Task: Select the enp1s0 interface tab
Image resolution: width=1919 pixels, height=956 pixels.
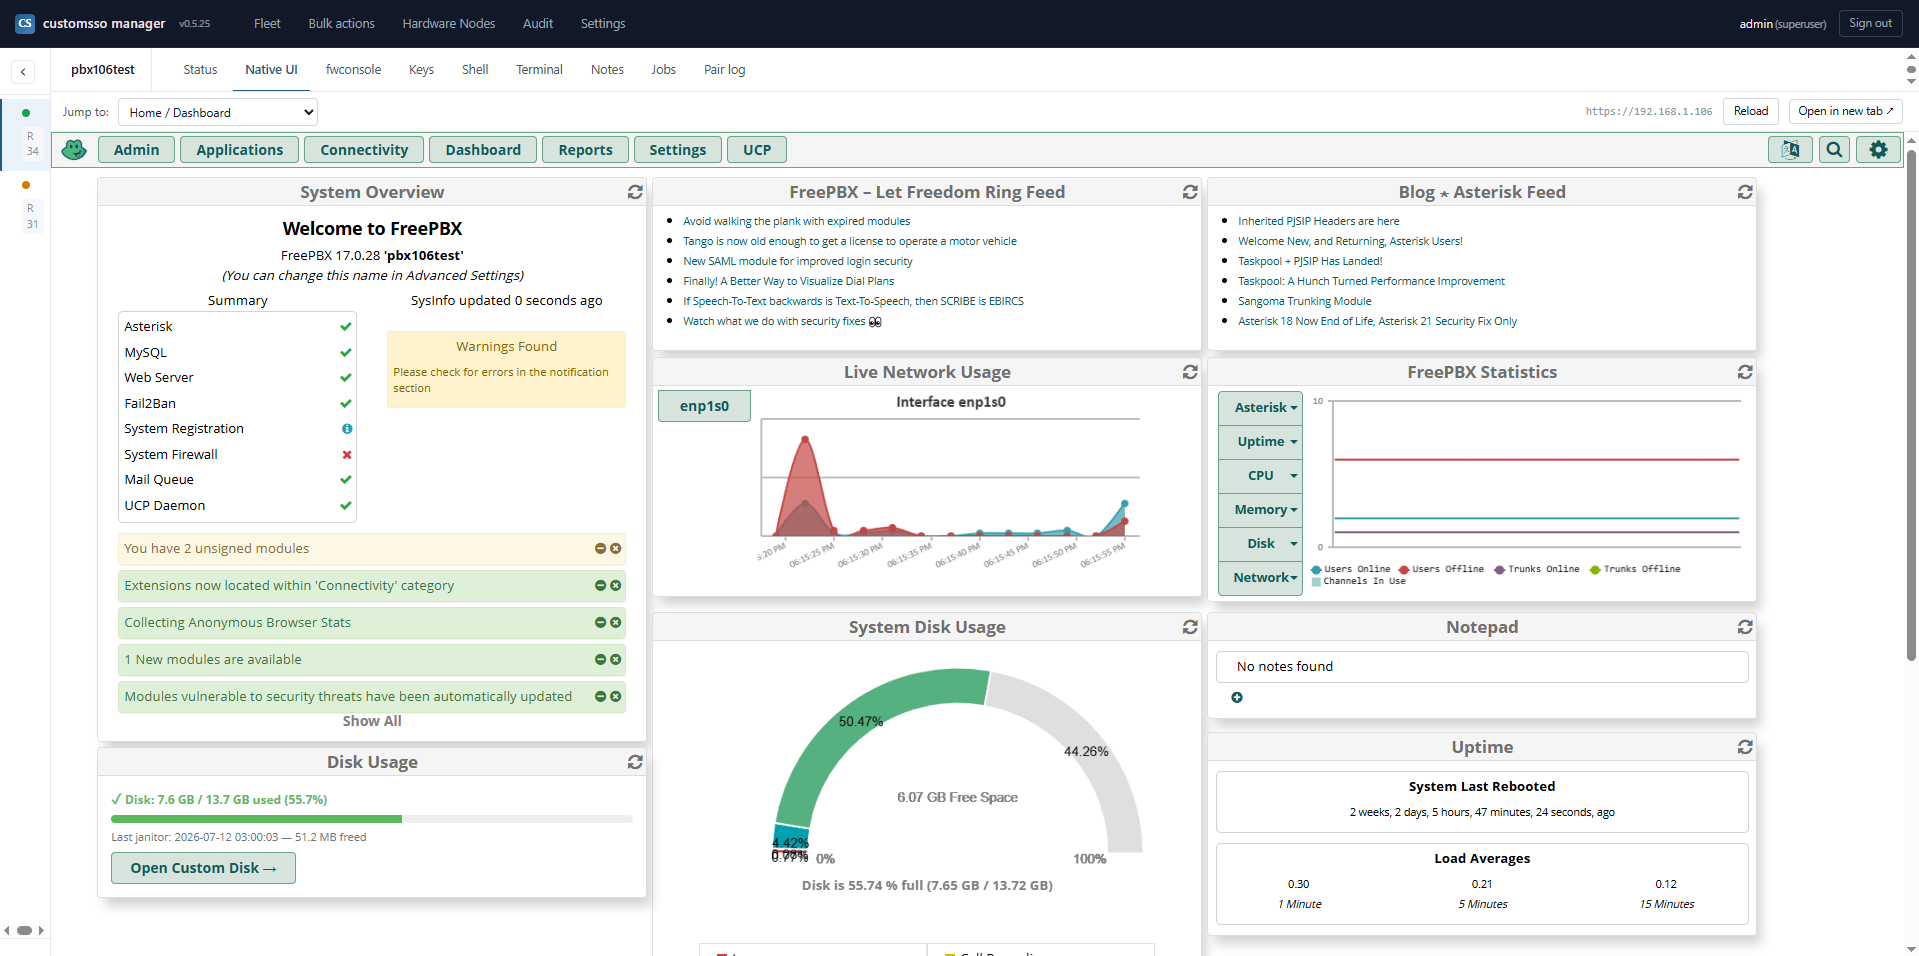Action: (x=704, y=406)
